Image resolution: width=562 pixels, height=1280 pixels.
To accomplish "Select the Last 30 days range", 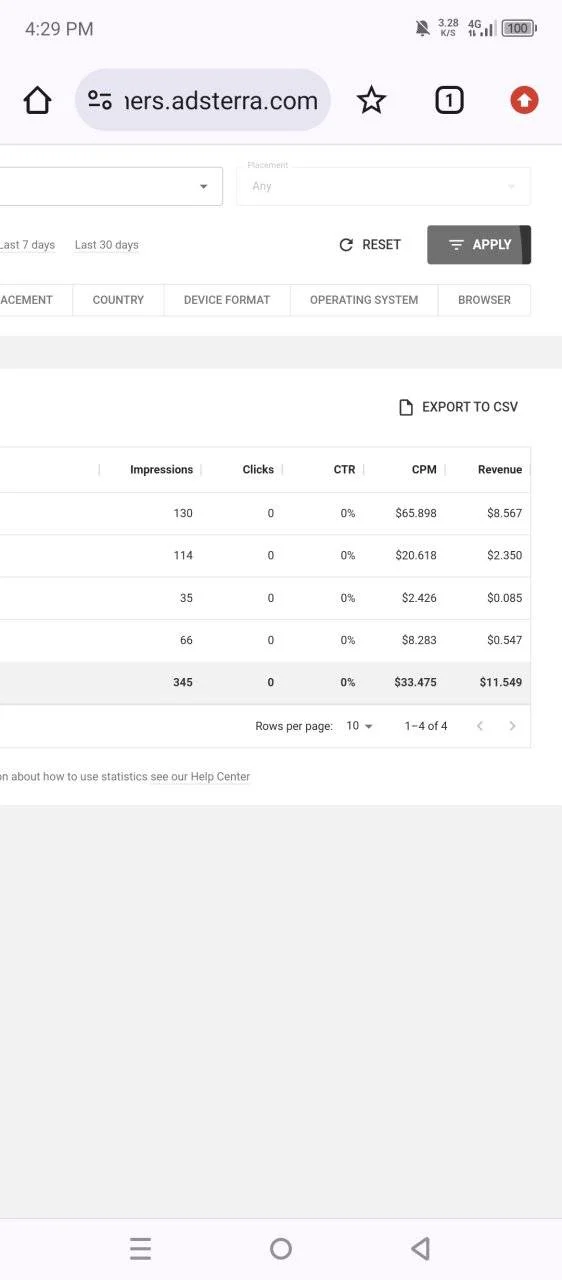I will [x=107, y=245].
